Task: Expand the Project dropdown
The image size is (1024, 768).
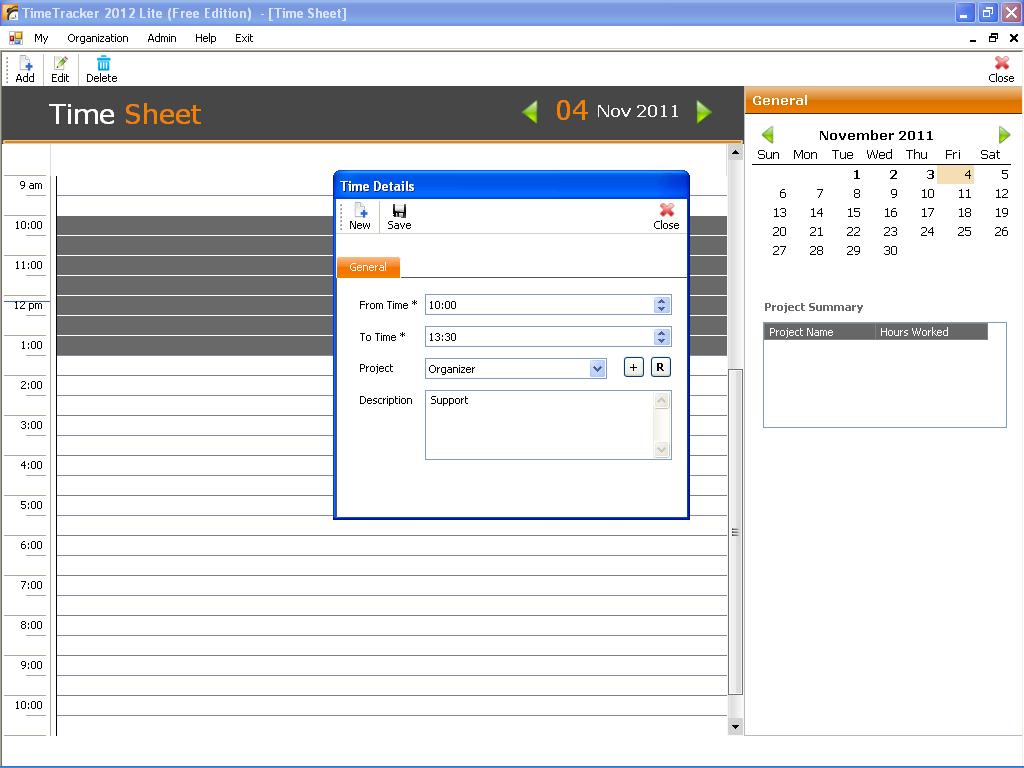Action: [x=597, y=369]
